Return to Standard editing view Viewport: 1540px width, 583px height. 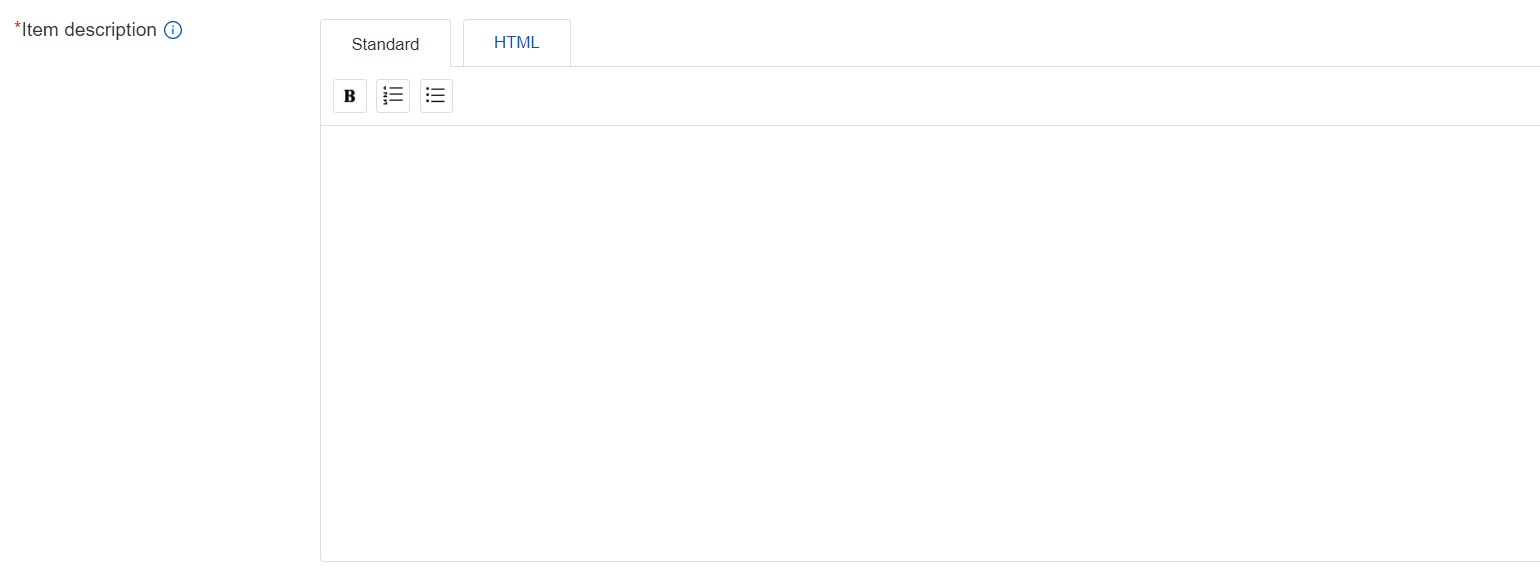click(385, 44)
